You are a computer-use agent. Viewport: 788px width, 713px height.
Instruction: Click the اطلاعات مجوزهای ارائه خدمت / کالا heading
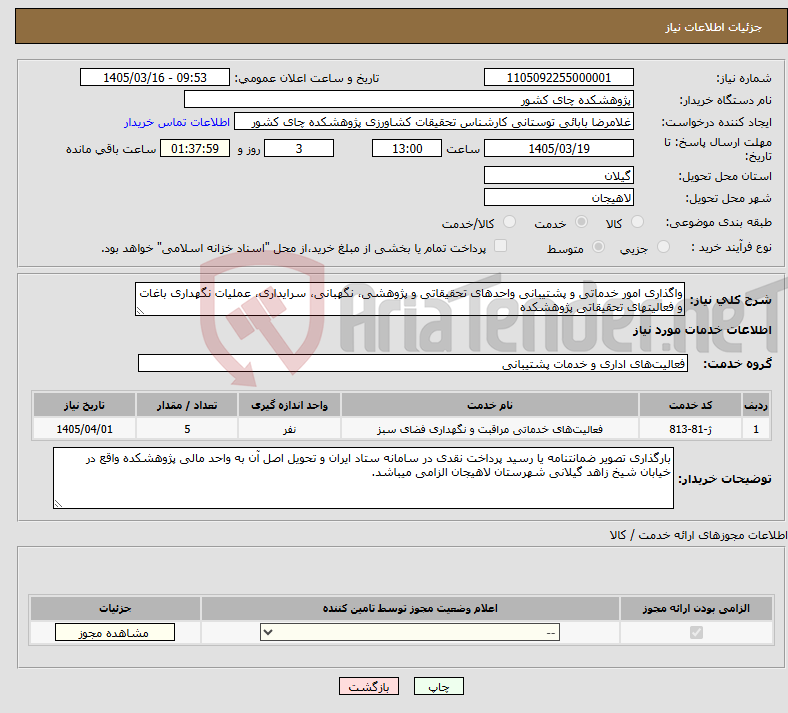tap(699, 535)
